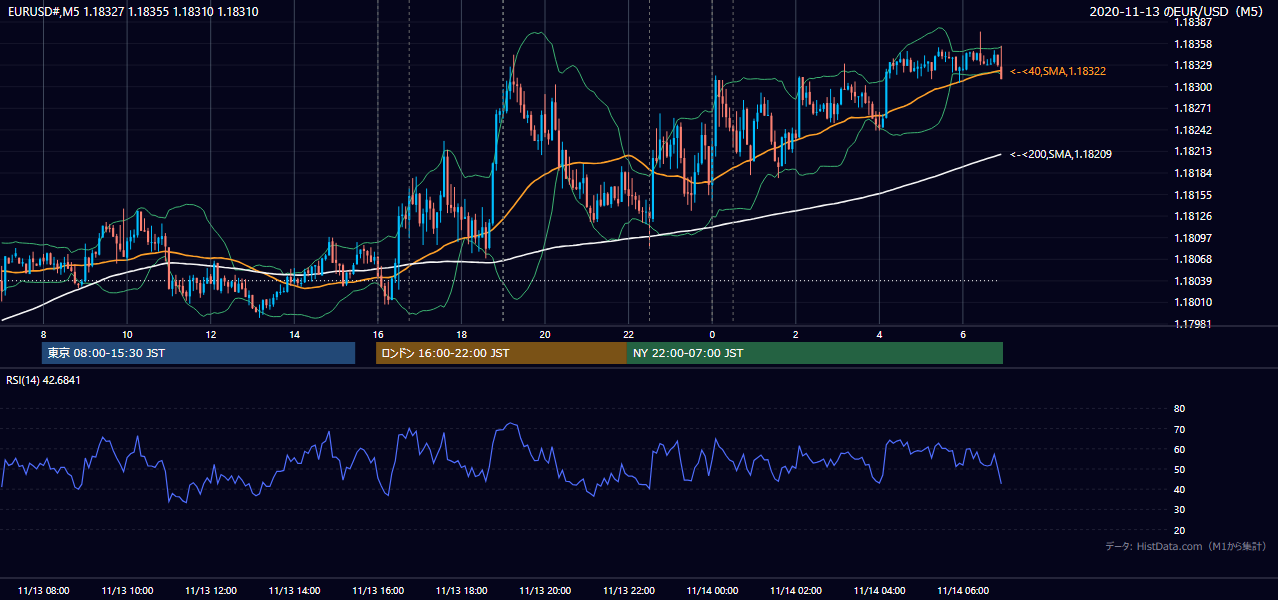Click the 11/13 14:00 time label
This screenshot has width=1278, height=600.
(x=294, y=591)
